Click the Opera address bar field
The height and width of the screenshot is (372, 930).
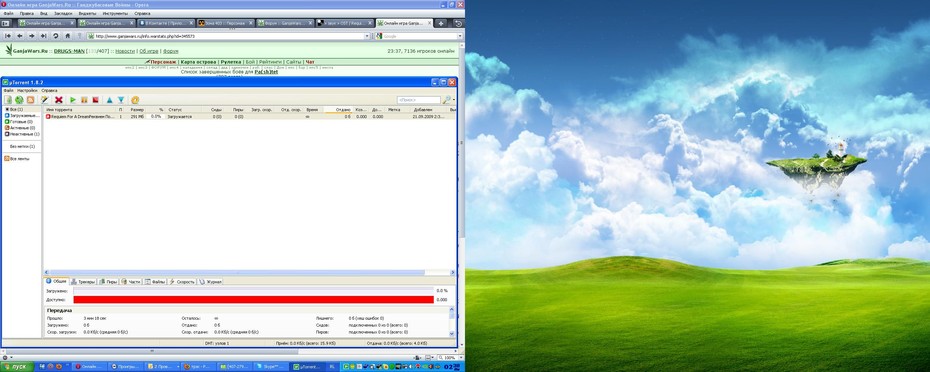(x=228, y=36)
